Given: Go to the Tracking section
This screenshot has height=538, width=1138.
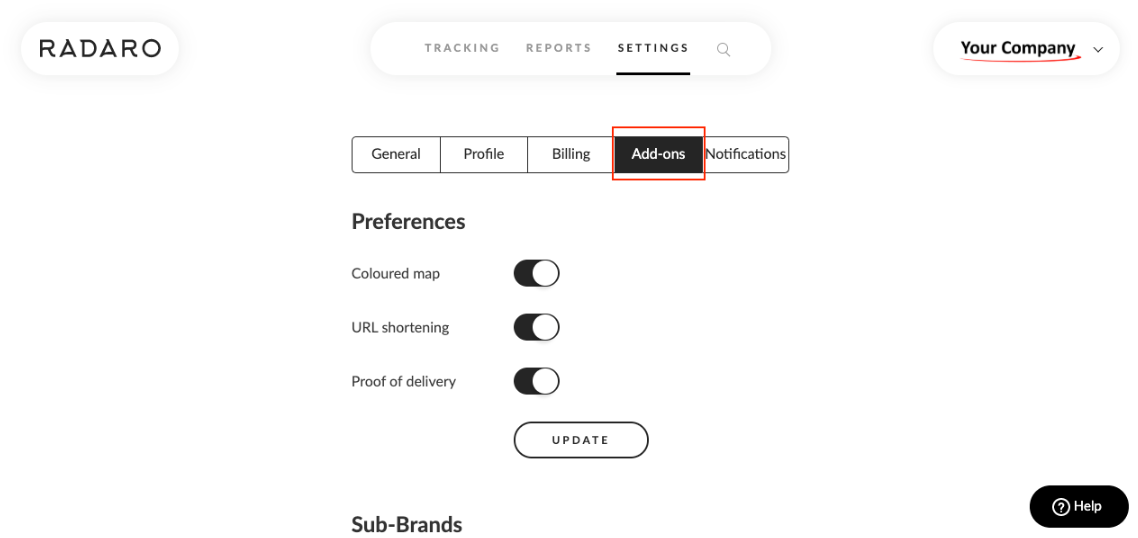Looking at the screenshot, I should [462, 48].
